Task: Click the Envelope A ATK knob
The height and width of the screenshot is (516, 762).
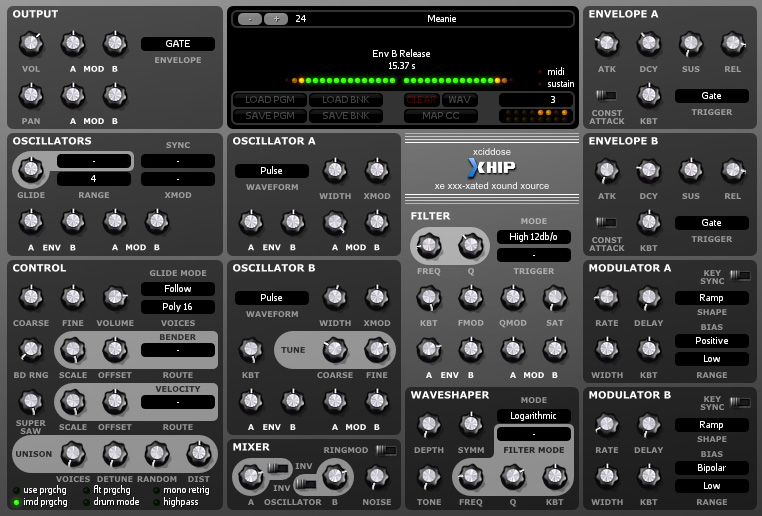Action: pyautogui.click(x=607, y=43)
